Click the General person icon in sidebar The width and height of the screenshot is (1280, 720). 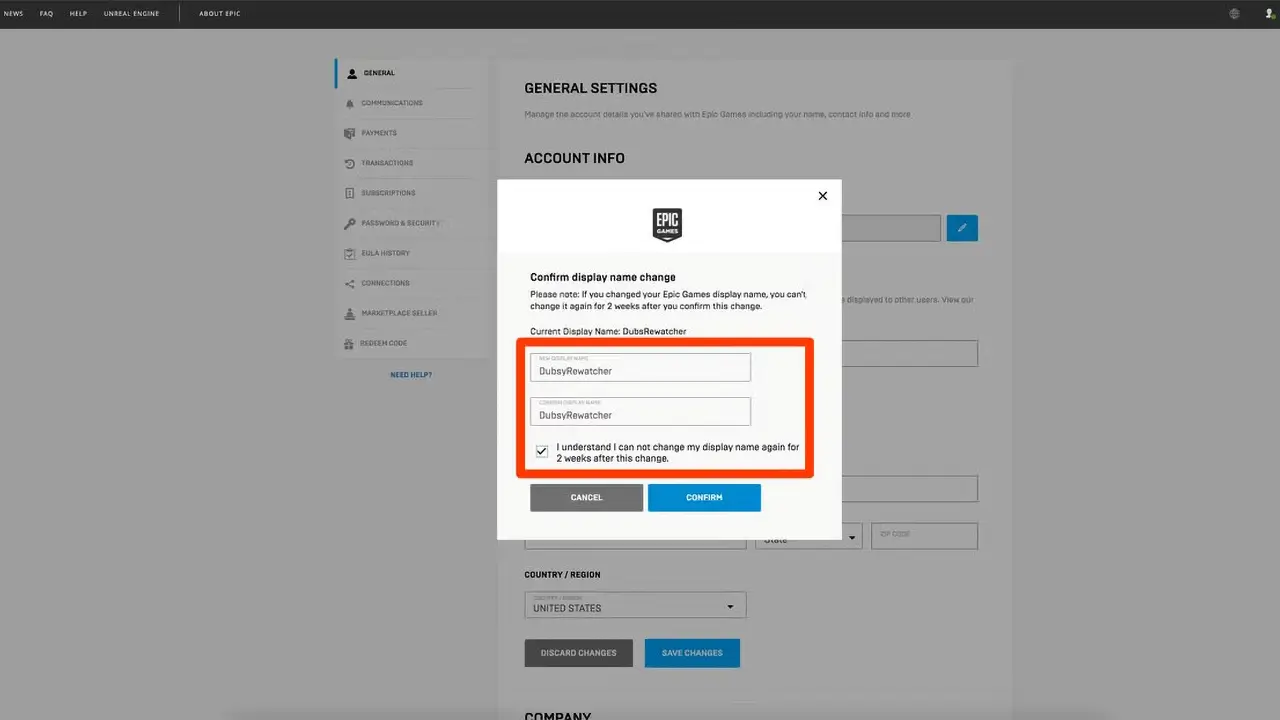(350, 73)
